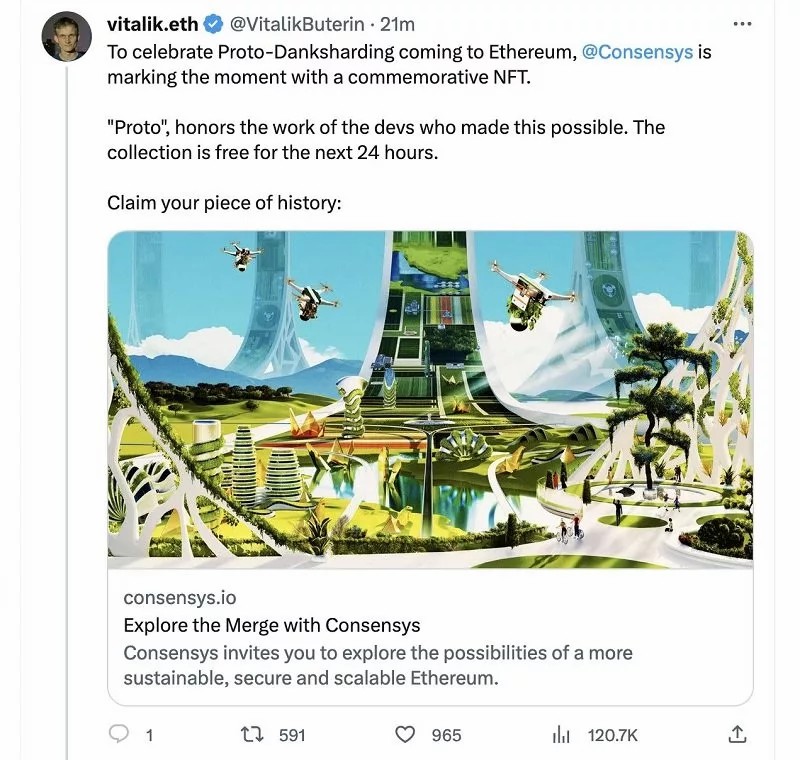Open view analytics bar chart icon
The width and height of the screenshot is (800, 760).
coord(561,735)
